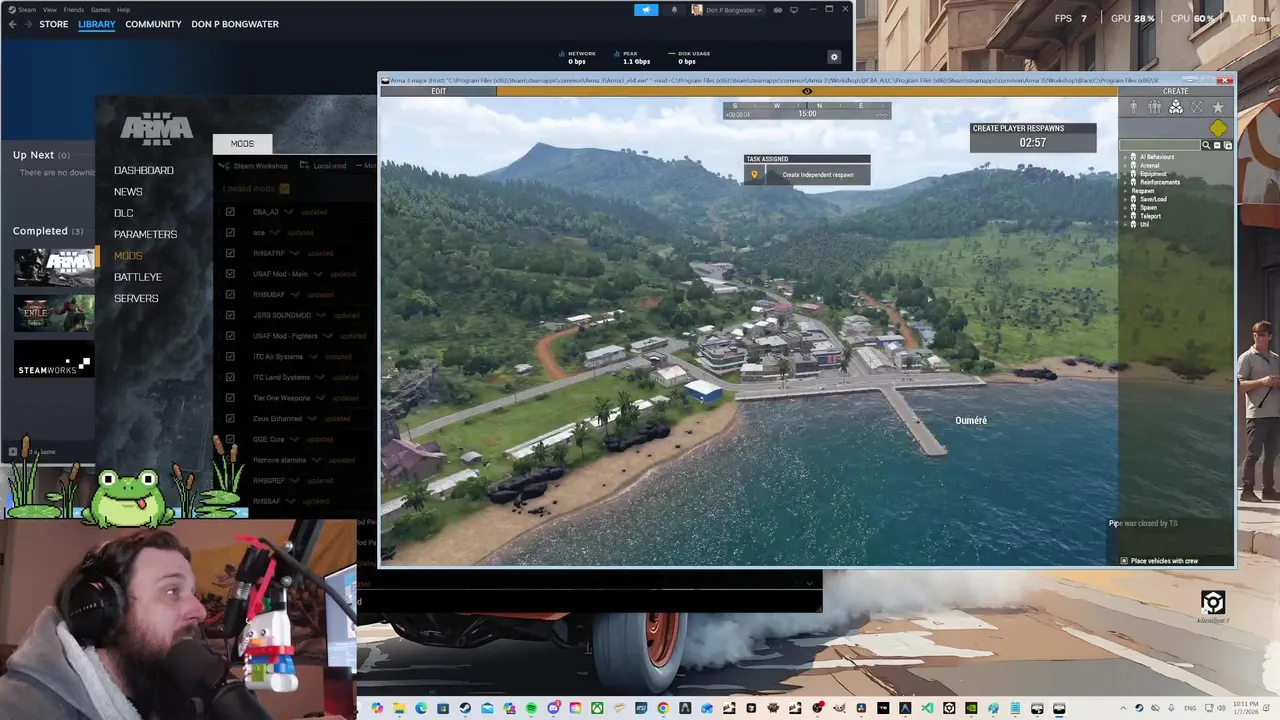Open the Zeus EDIT panel tab
Image resolution: width=1280 pixels, height=720 pixels.
point(438,91)
